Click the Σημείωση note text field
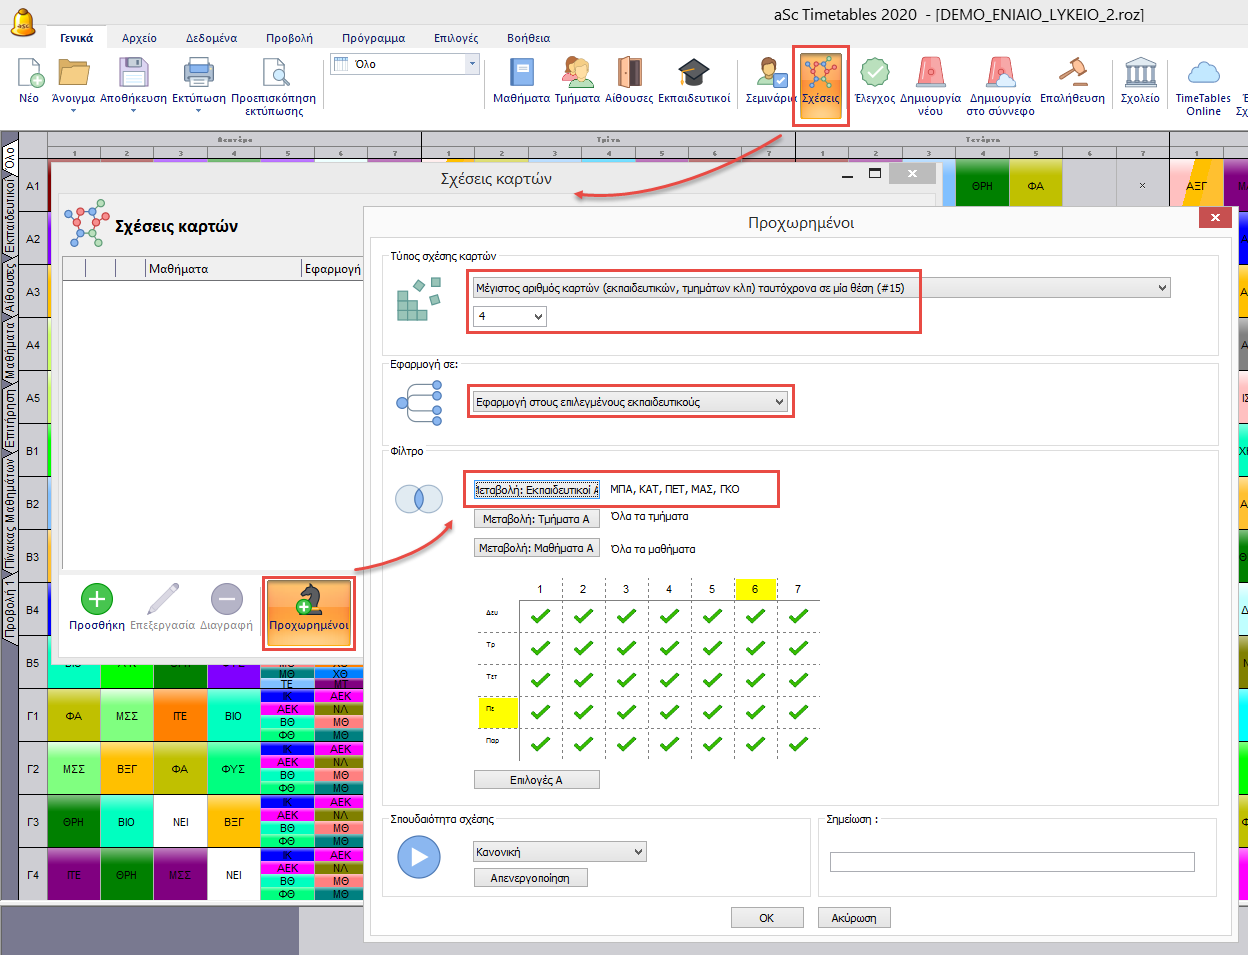Image resolution: width=1248 pixels, height=955 pixels. click(x=1012, y=862)
